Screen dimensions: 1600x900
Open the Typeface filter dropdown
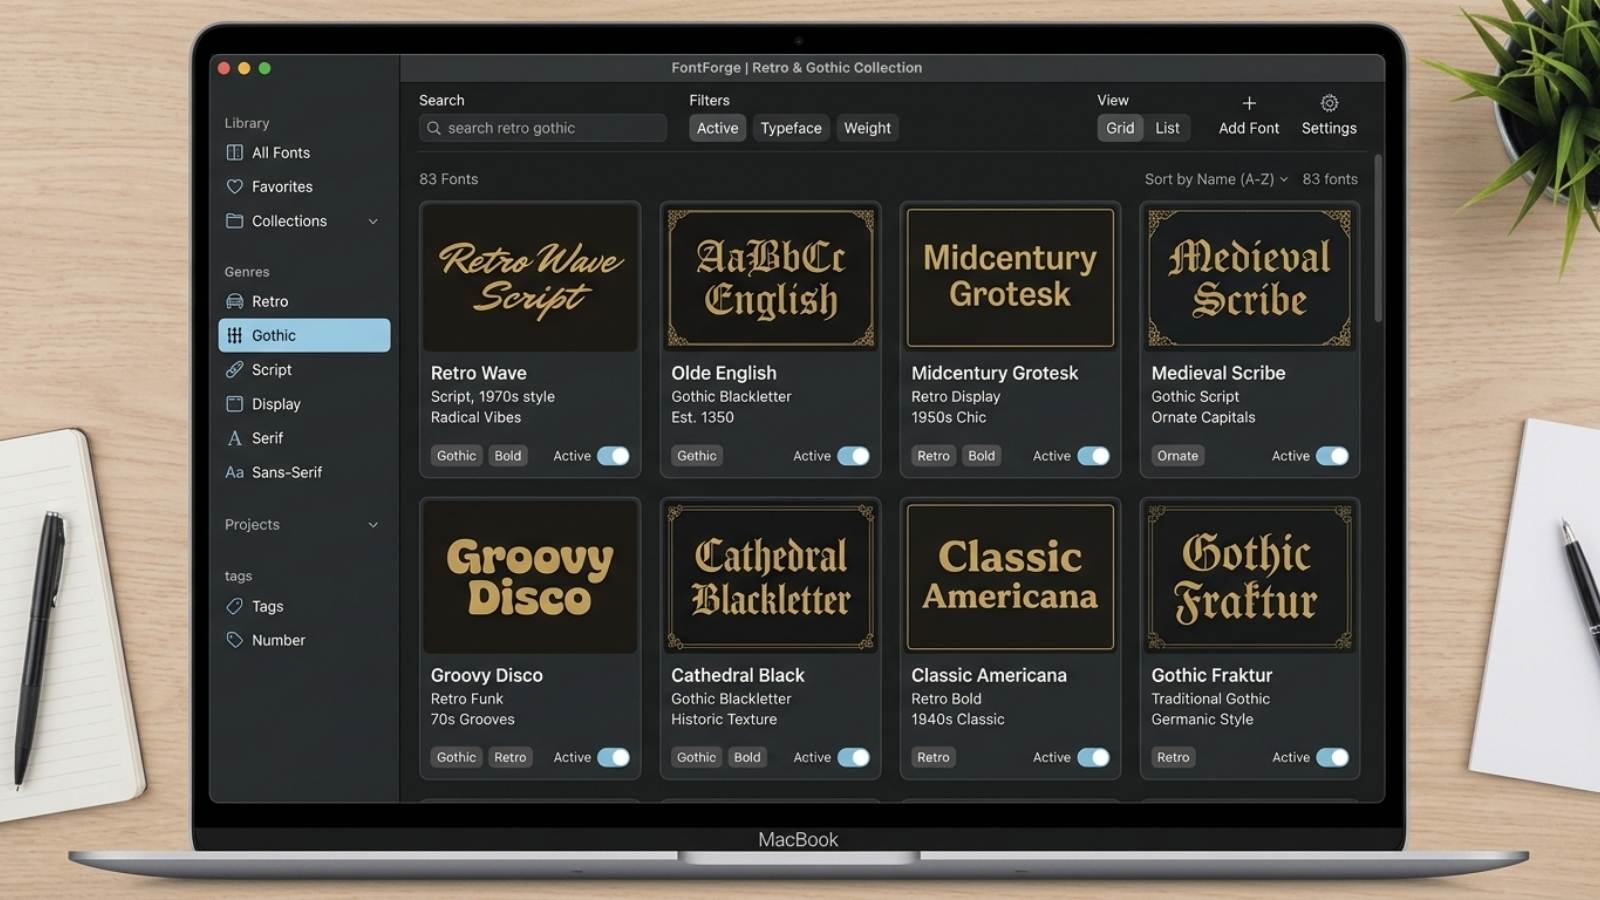click(791, 128)
